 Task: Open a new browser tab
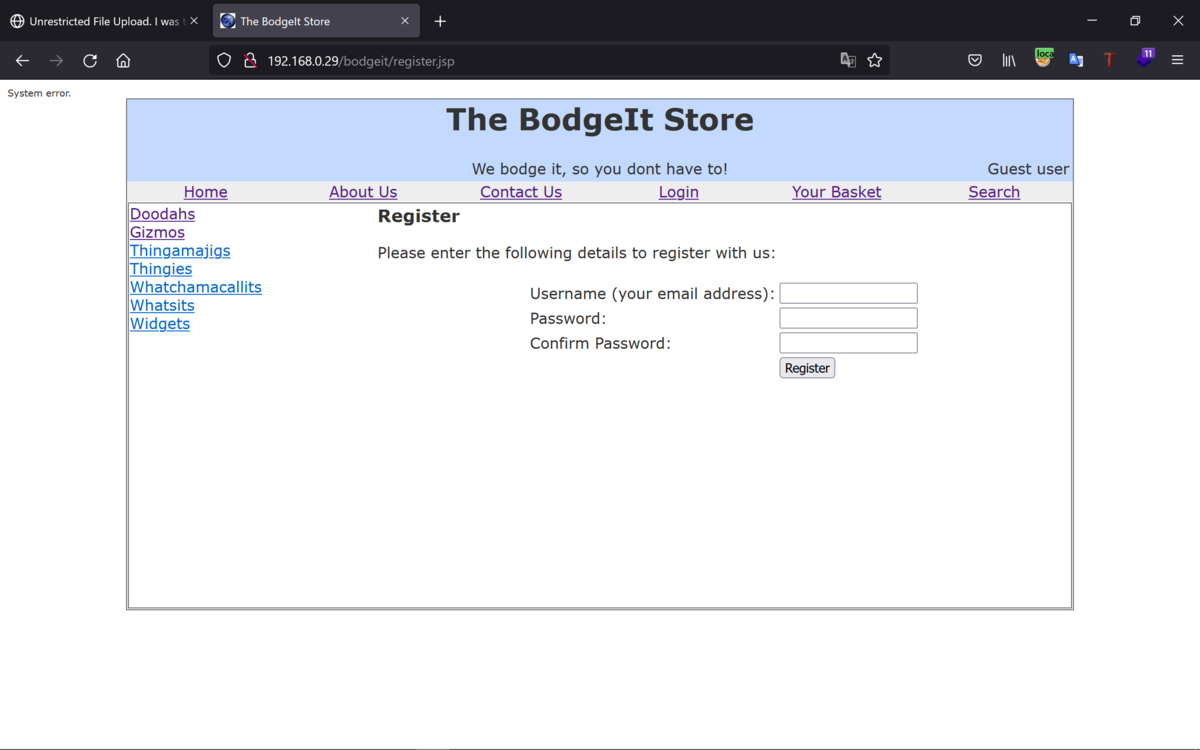pyautogui.click(x=440, y=21)
